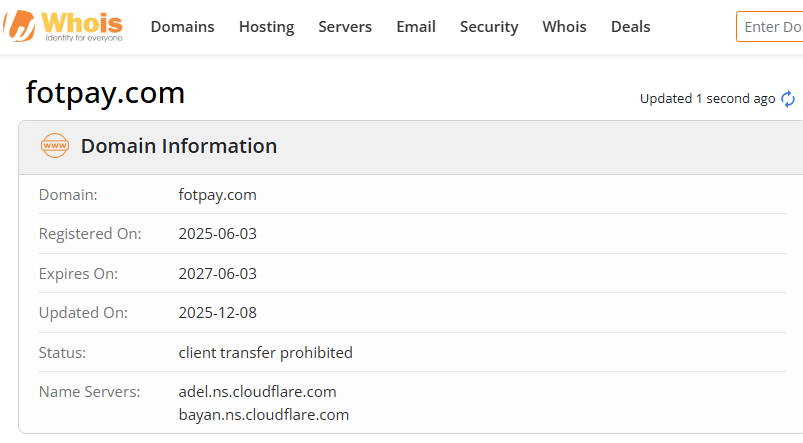Open the Servers menu

click(345, 27)
